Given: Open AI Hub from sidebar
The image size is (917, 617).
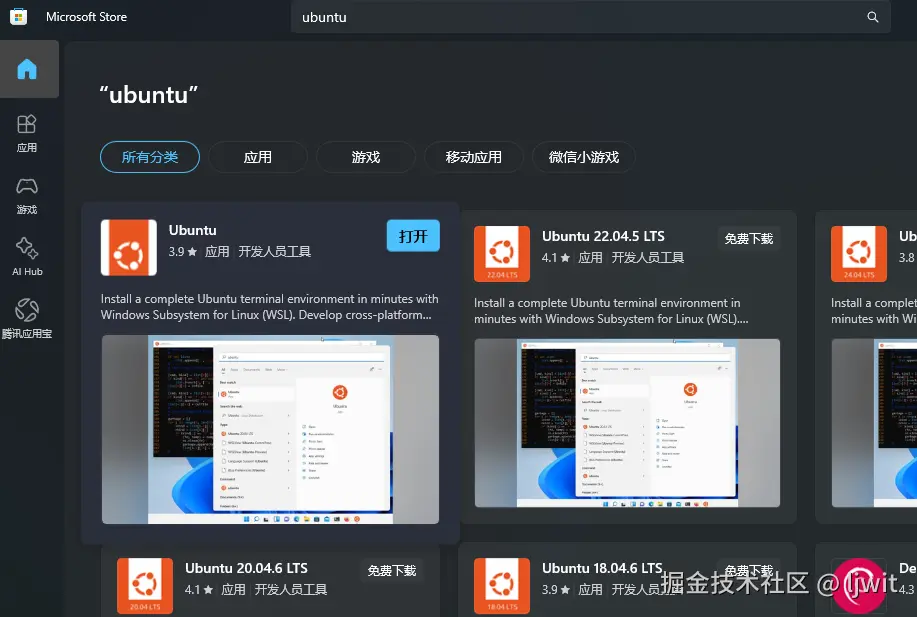Looking at the screenshot, I should point(27,257).
